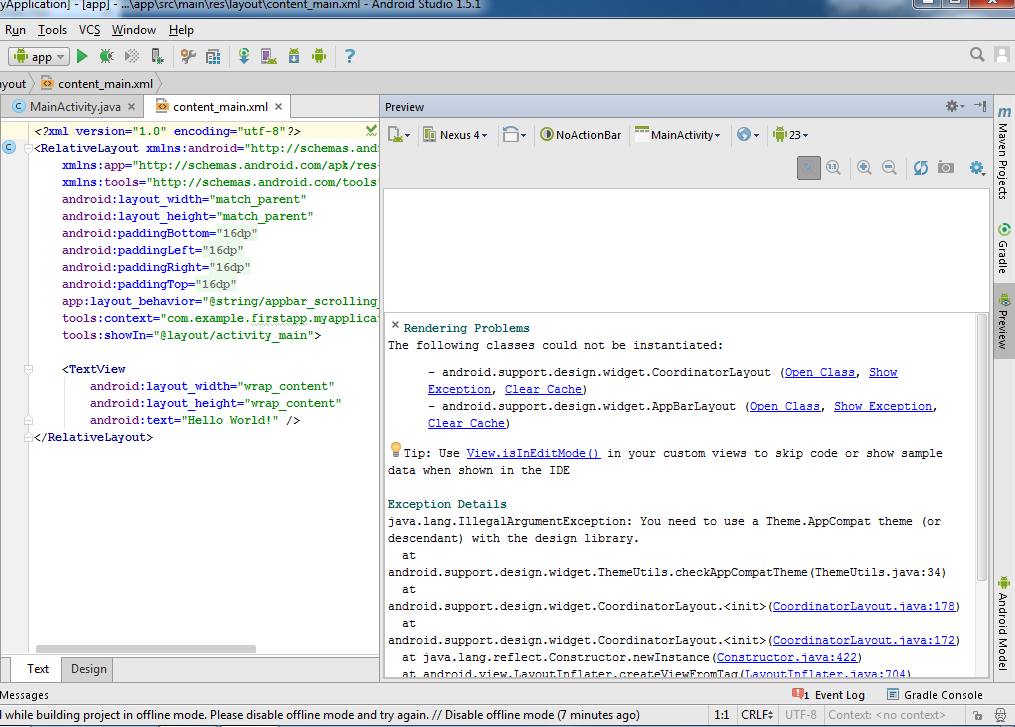1015x727 pixels.
Task: Click the View.isInEditMode() link
Action: 533,453
